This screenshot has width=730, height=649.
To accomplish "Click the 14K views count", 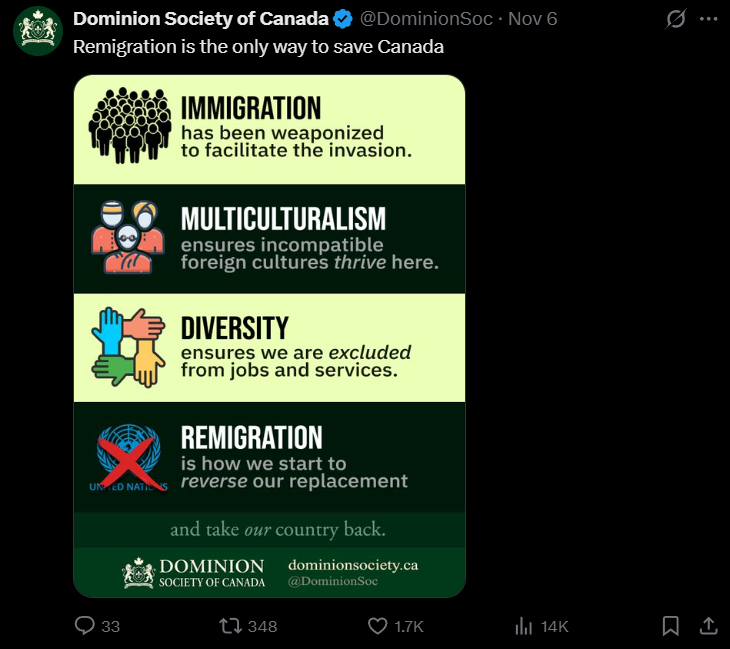I will pos(555,626).
